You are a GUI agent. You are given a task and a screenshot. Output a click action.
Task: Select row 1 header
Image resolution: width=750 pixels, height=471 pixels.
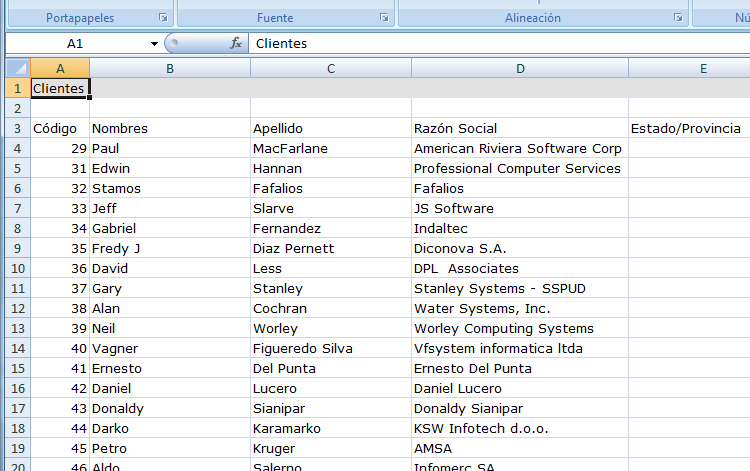click(18, 88)
